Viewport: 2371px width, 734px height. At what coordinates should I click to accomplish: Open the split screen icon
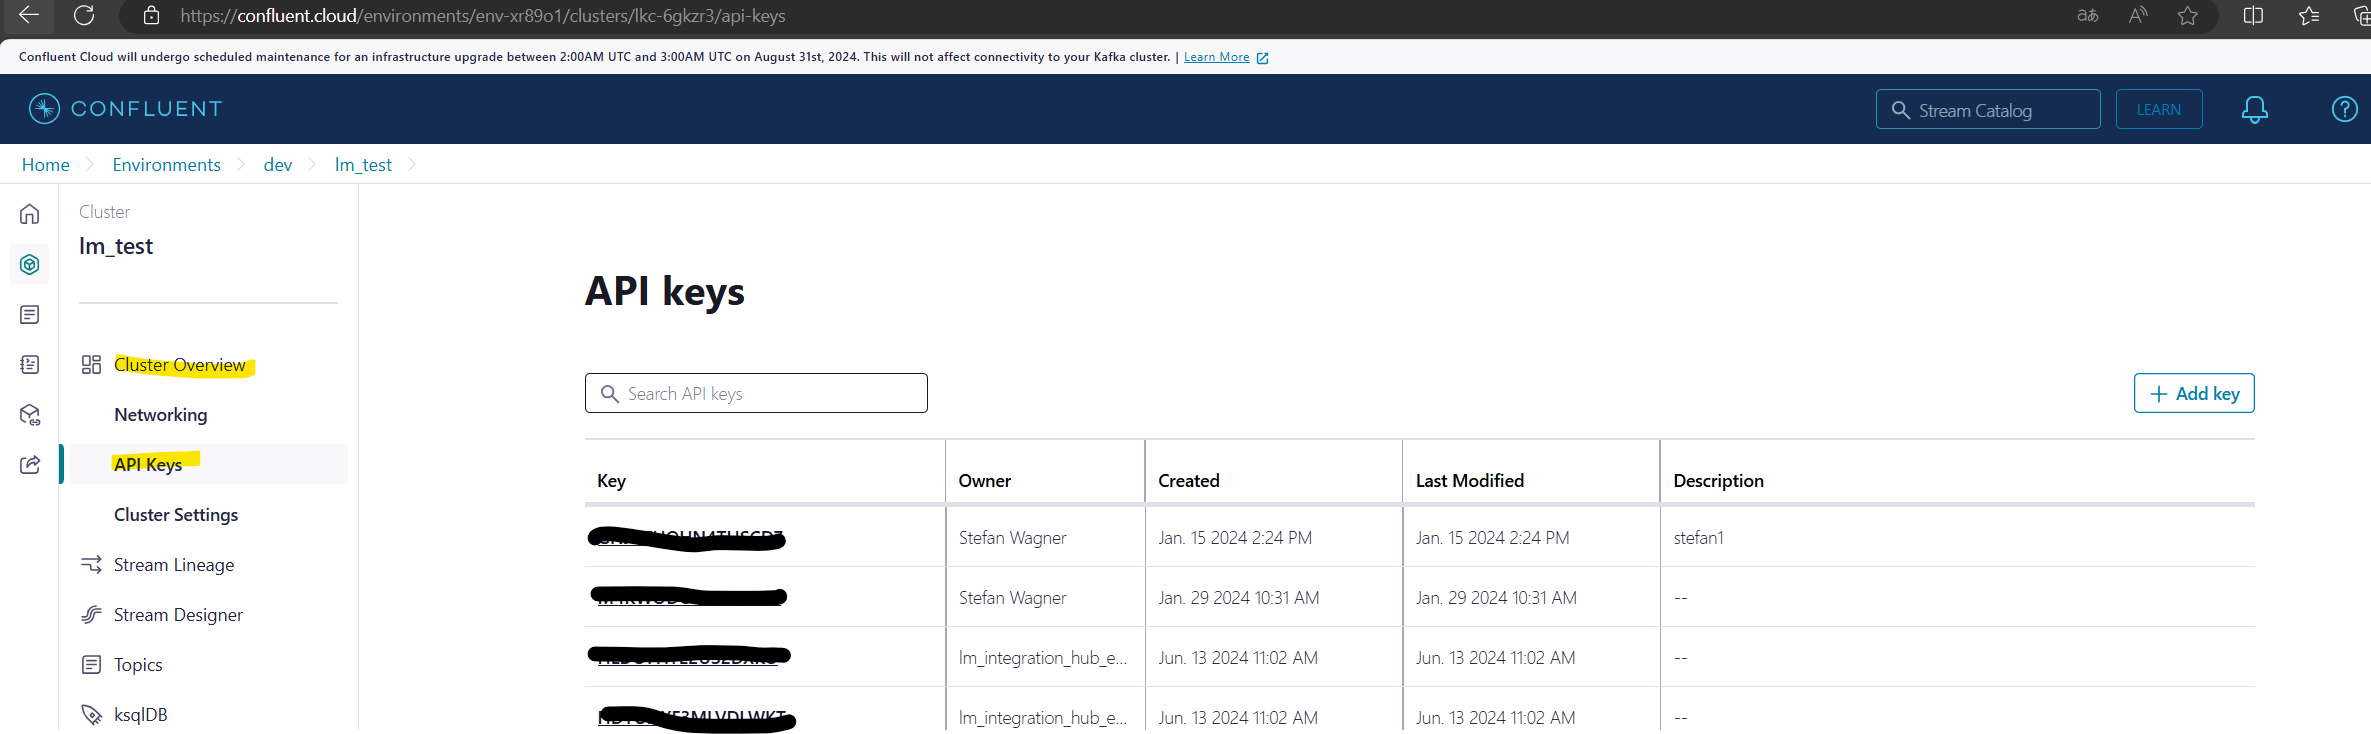[2253, 15]
